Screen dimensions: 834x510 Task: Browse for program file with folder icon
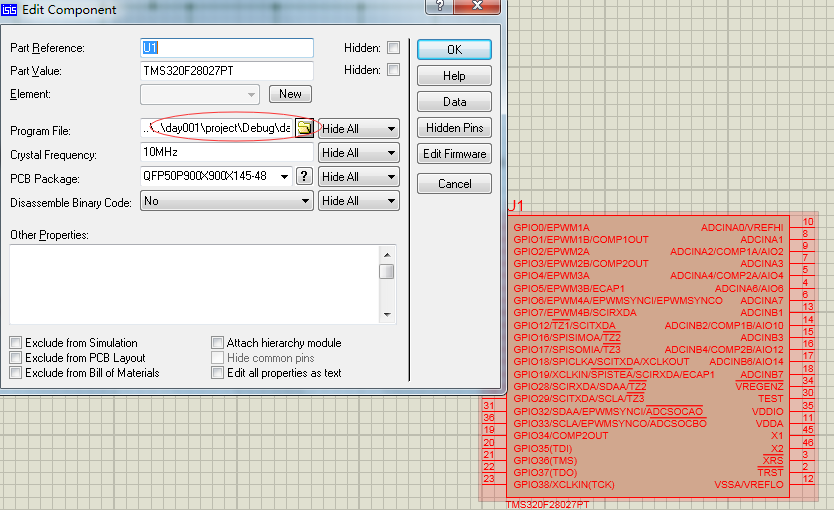pos(304,128)
